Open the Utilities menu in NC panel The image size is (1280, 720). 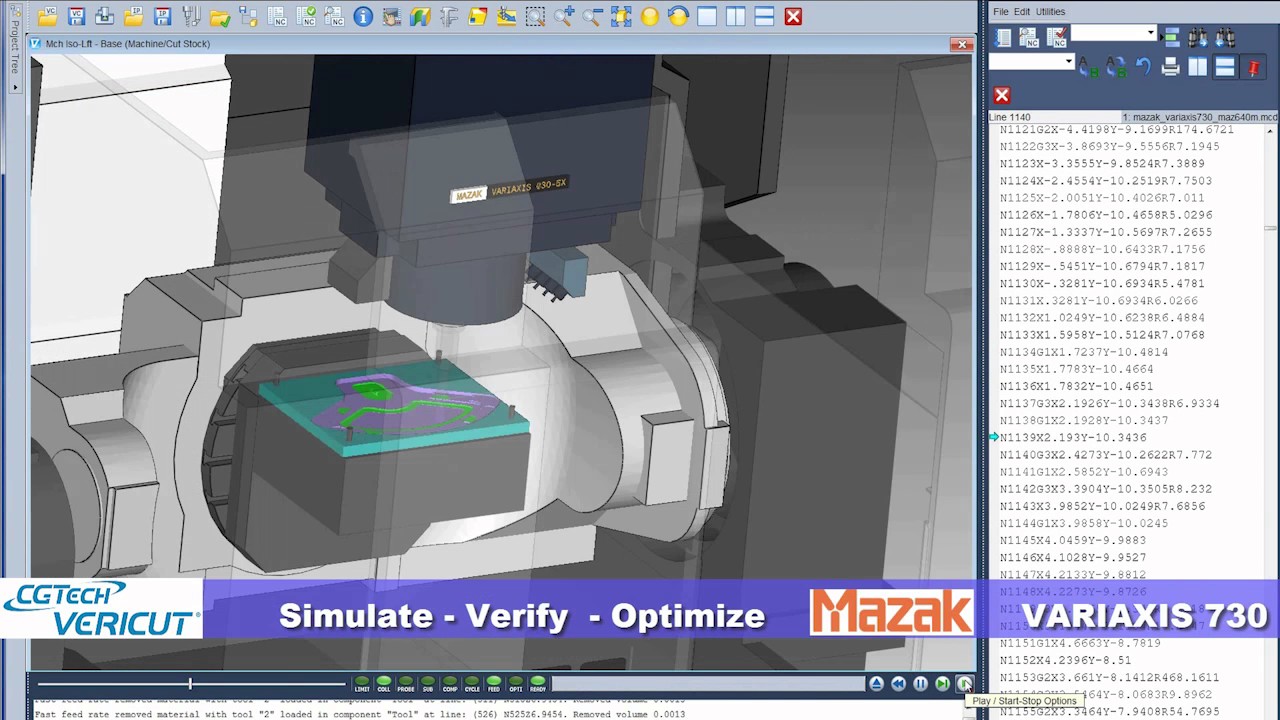(x=1050, y=11)
